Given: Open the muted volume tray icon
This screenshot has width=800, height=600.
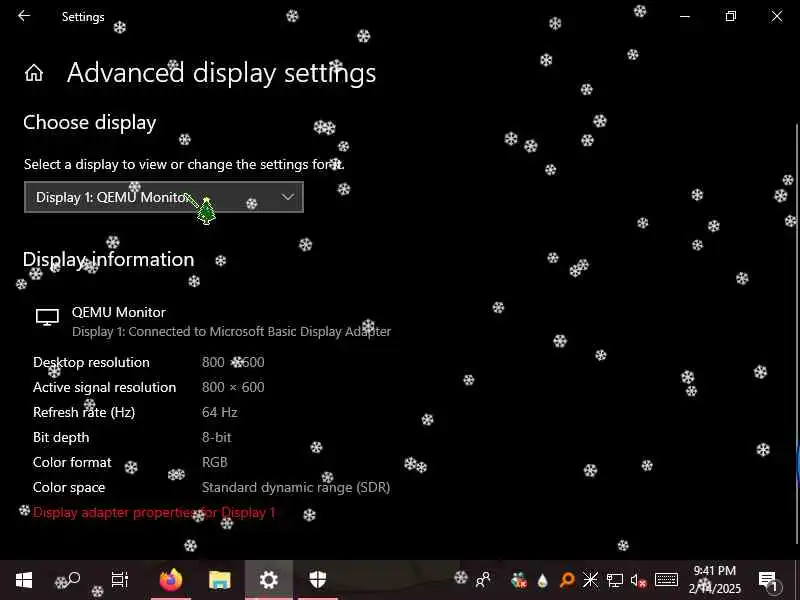Looking at the screenshot, I should click(638, 580).
